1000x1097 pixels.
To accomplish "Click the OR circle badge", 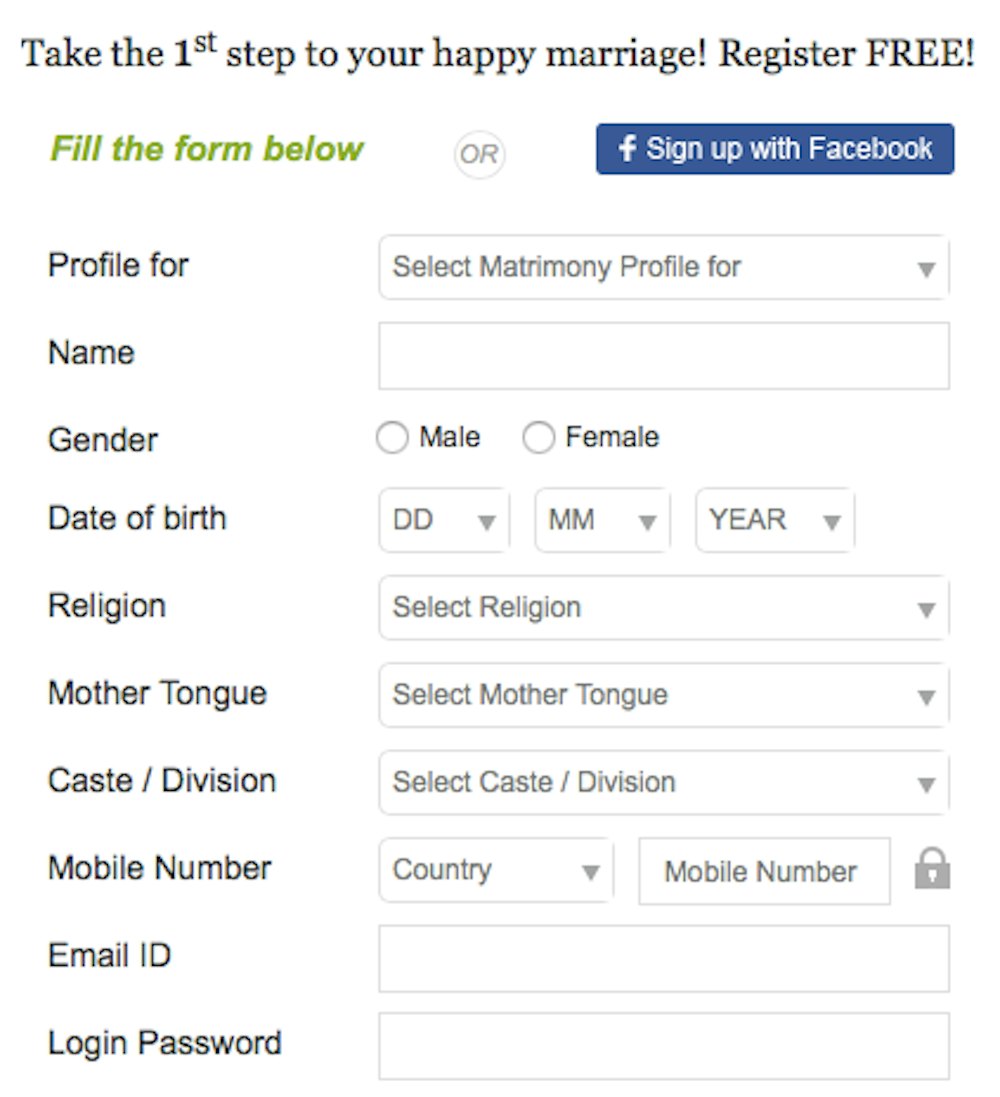I will [x=479, y=154].
